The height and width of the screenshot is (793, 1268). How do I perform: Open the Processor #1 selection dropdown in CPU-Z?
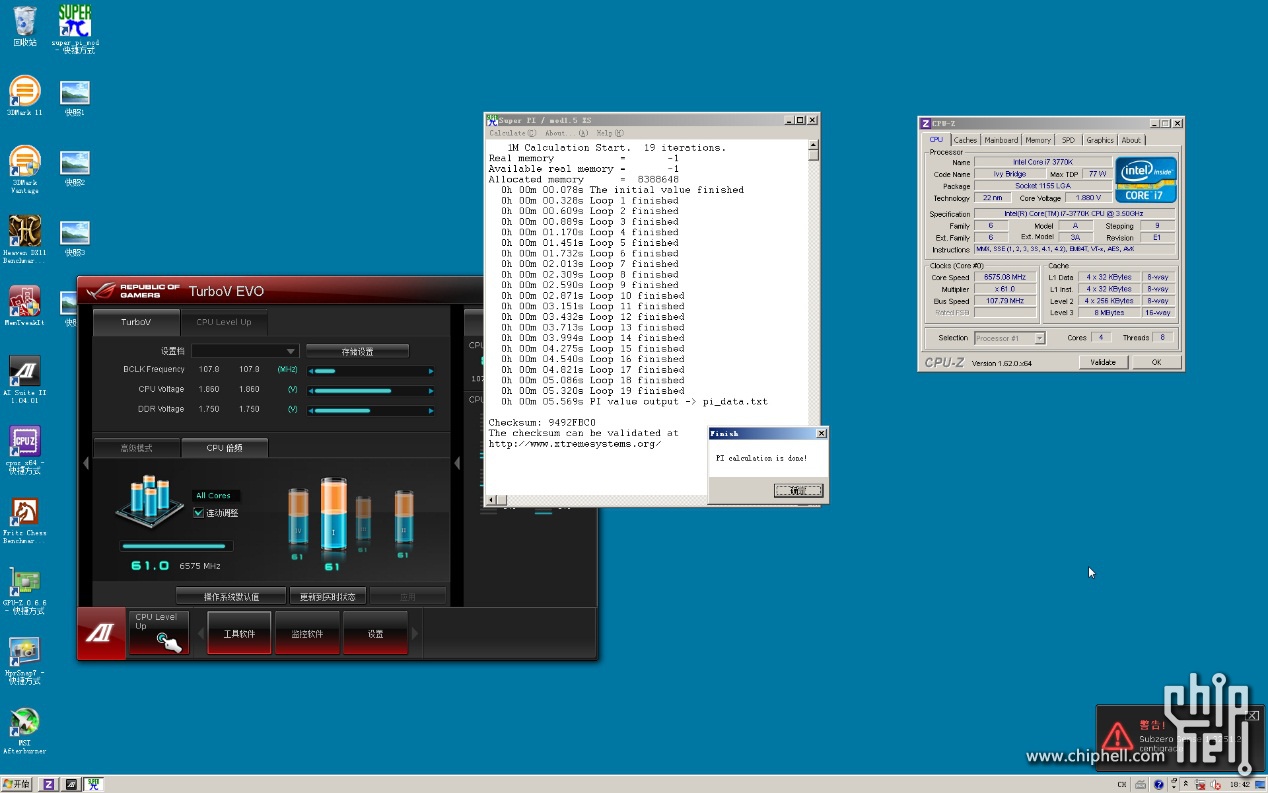pos(1010,338)
